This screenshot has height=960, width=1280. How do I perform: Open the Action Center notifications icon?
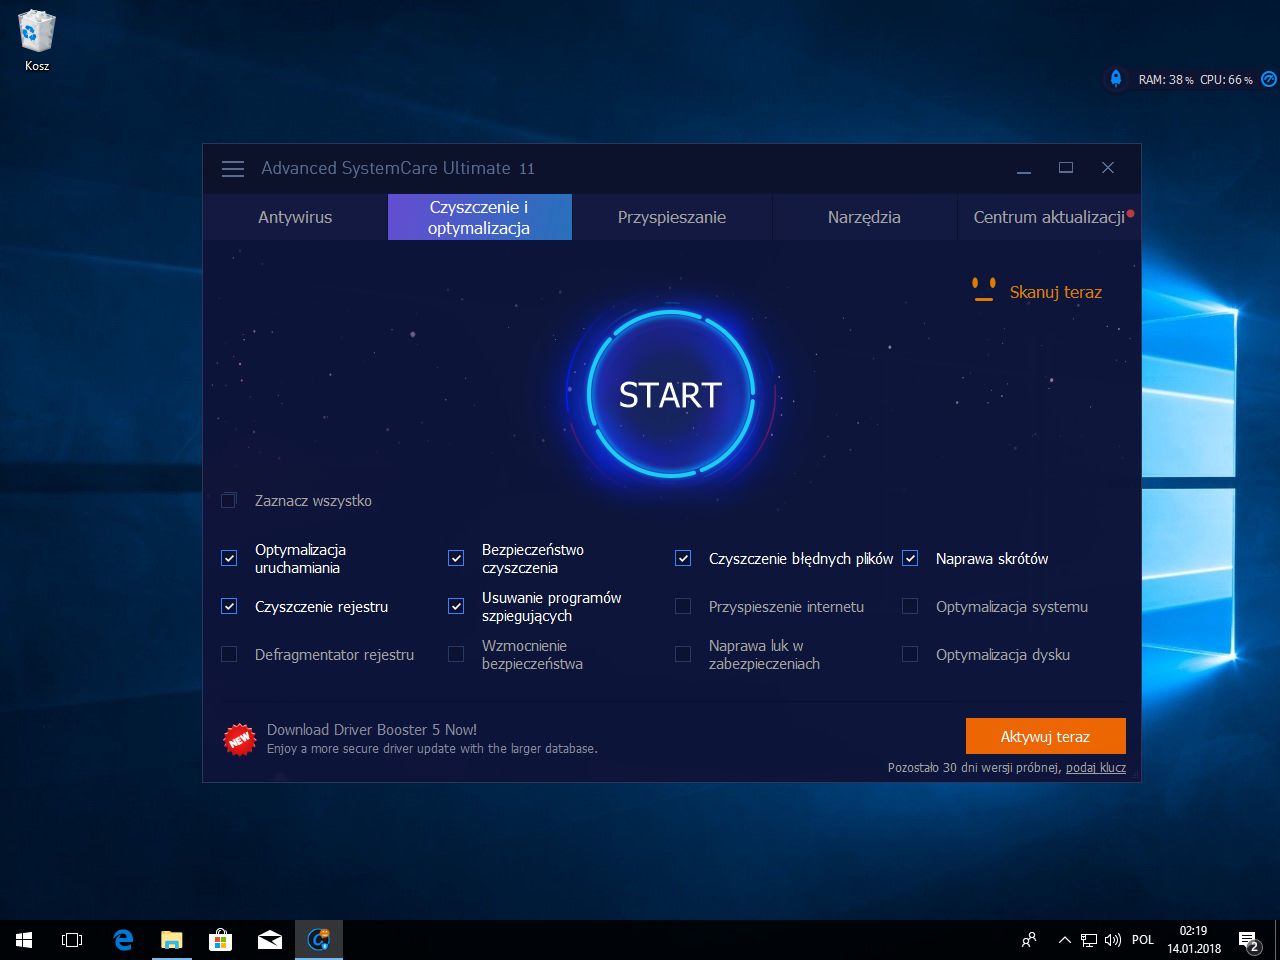coord(1249,941)
